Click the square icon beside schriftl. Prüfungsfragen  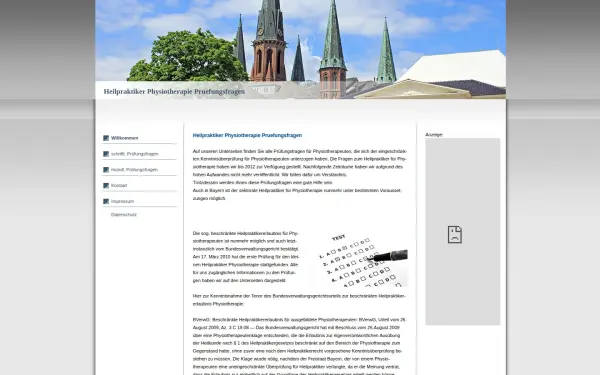tap(106, 154)
